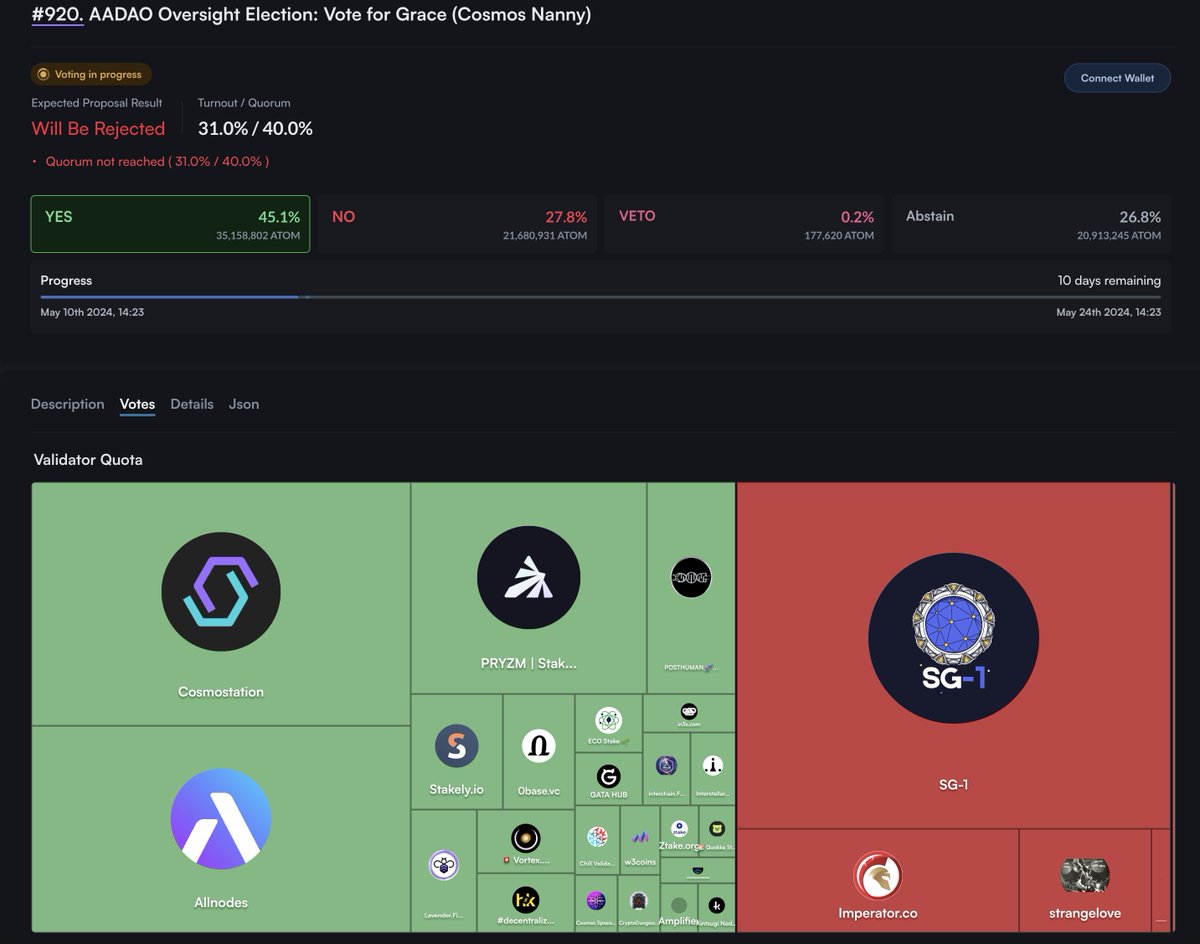This screenshot has width=1200, height=944.
Task: Open the Allnodes validator tile
Action: pyautogui.click(x=221, y=829)
